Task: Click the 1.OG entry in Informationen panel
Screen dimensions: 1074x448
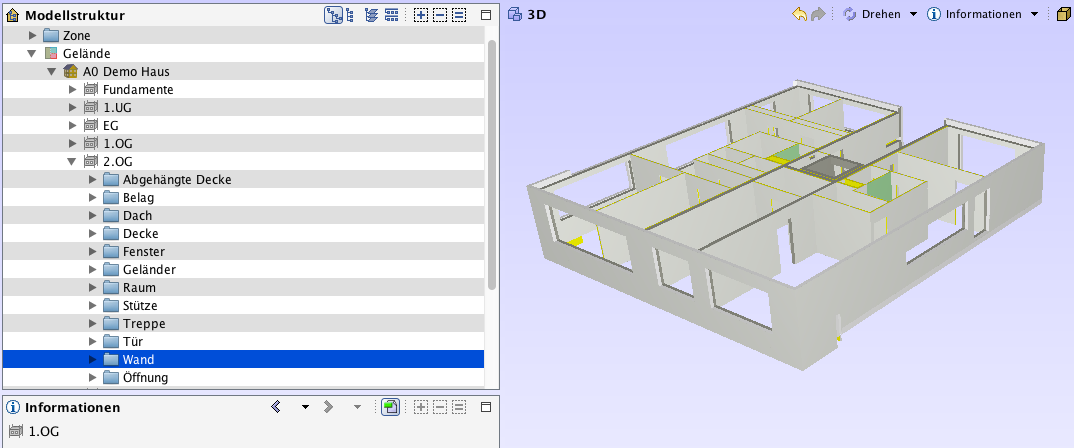Action: click(x=44, y=432)
